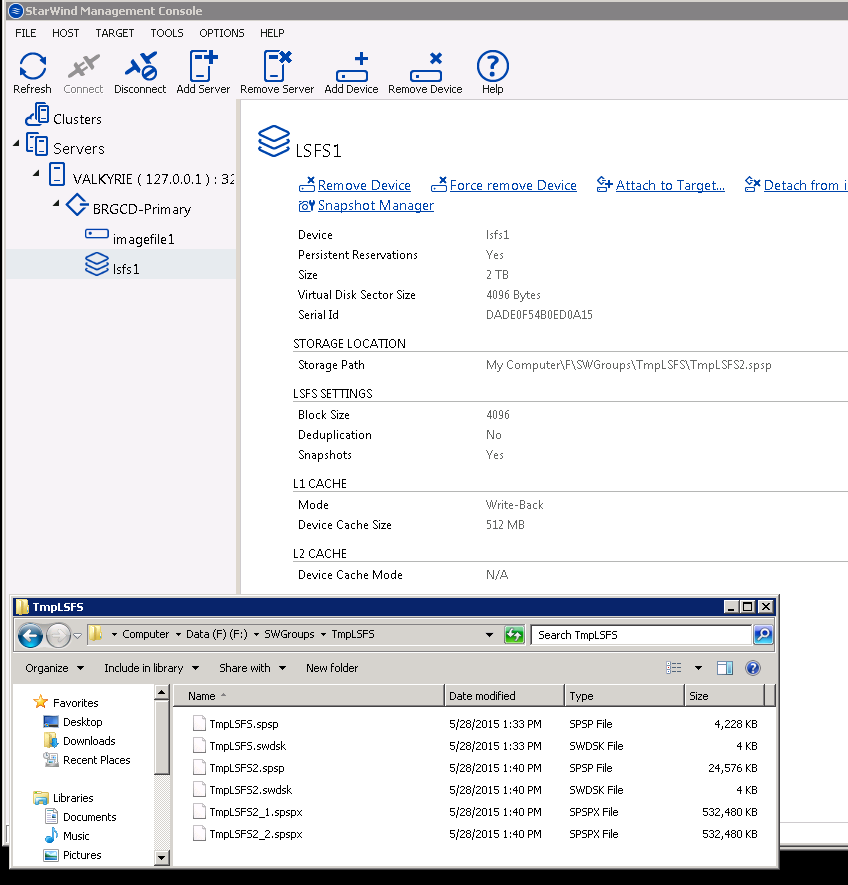848x885 pixels.
Task: Click the New folder button
Action: tap(332, 668)
